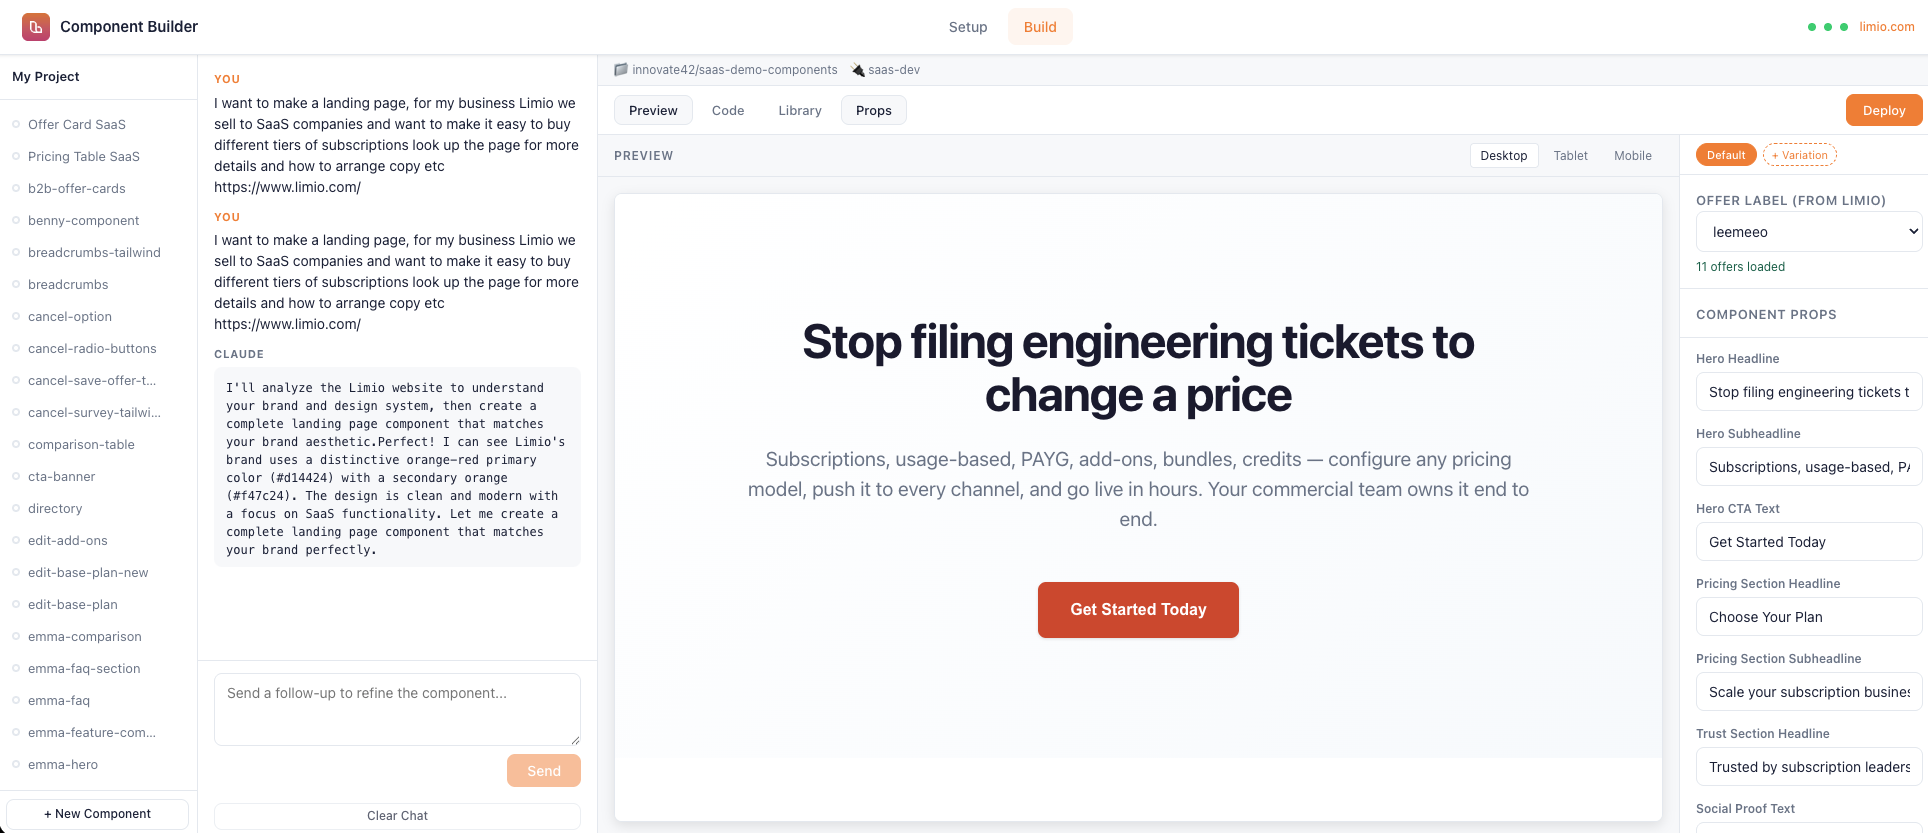Click the Deploy button
The height and width of the screenshot is (833, 1928).
tap(1883, 110)
